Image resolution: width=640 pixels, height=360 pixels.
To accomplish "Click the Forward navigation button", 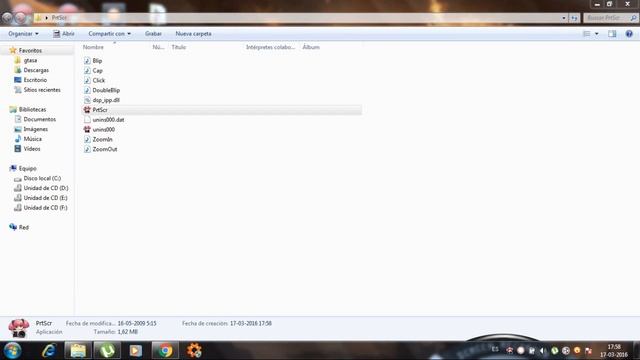I will tap(20, 18).
